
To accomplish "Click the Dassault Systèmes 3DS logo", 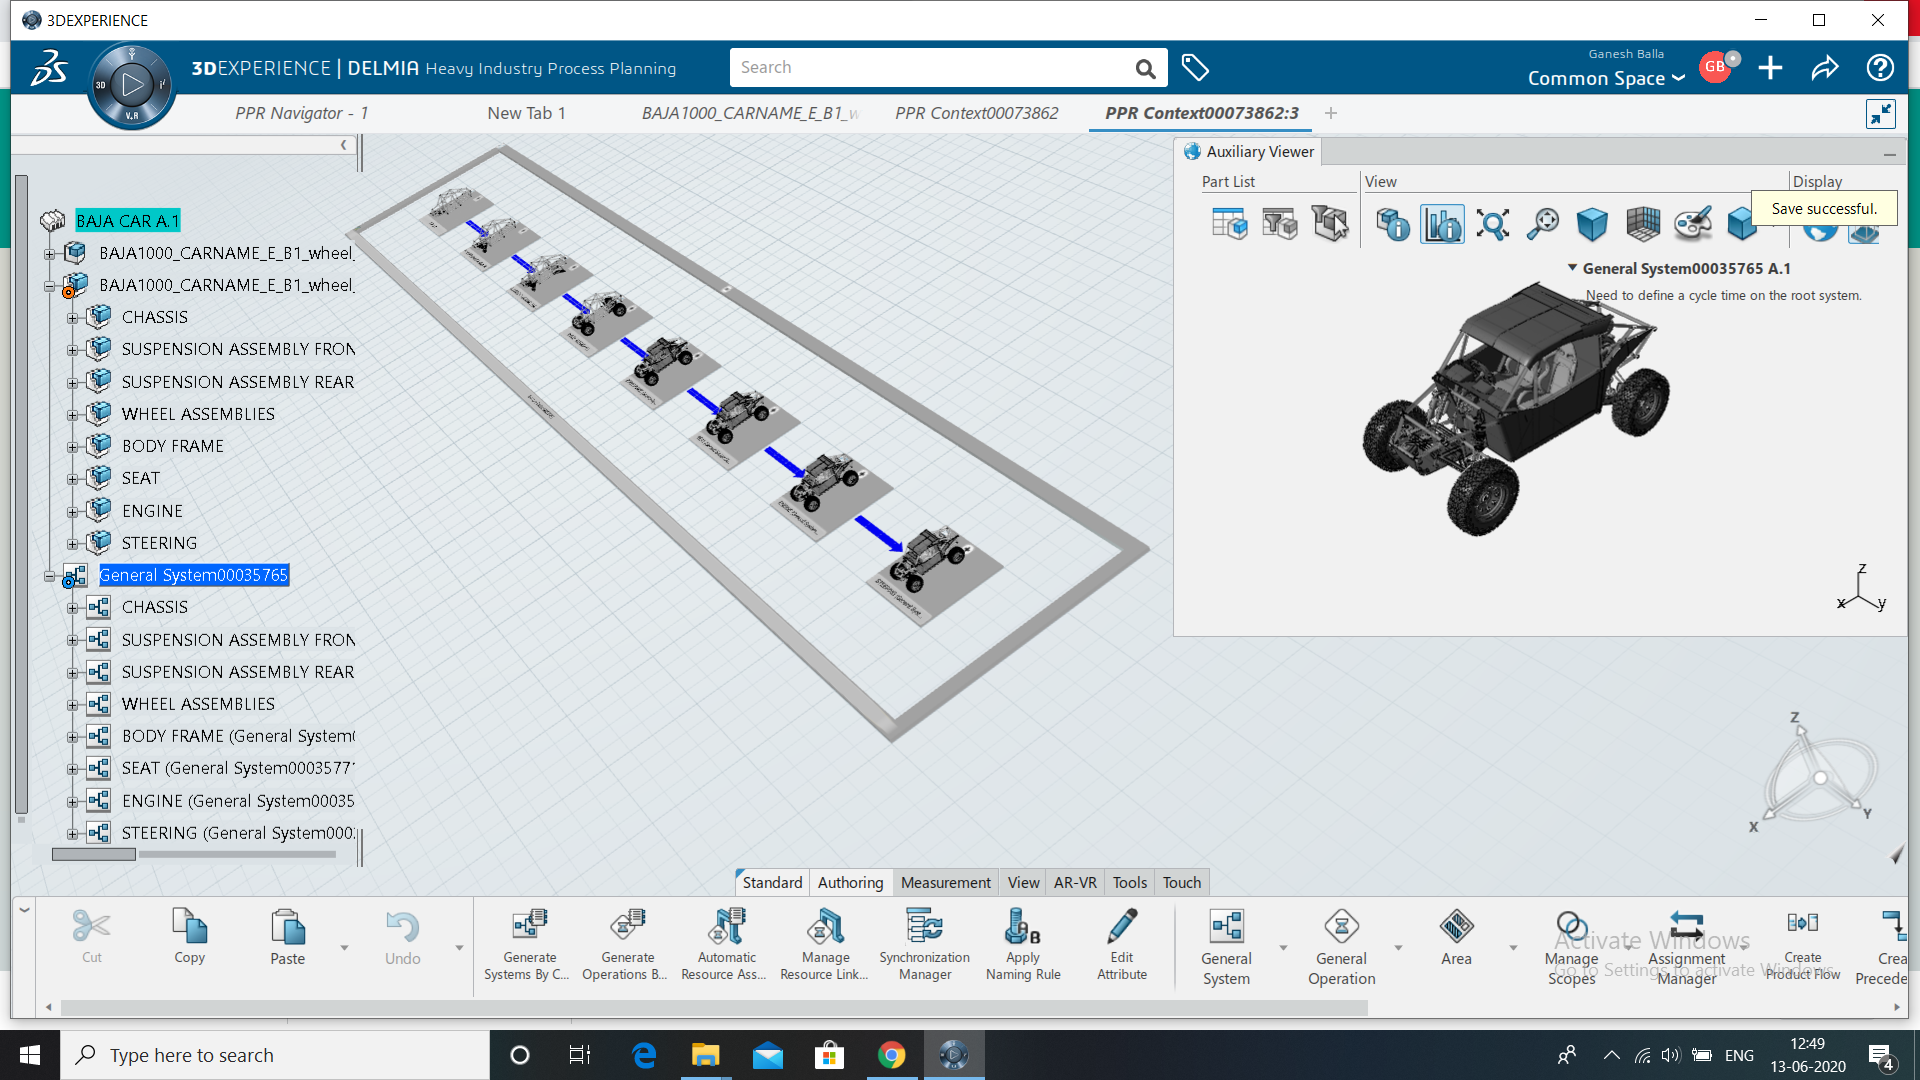I will 49,68.
